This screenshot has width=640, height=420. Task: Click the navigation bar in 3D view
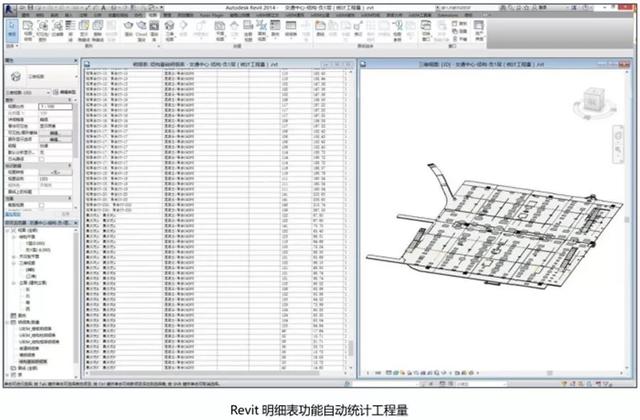point(619,144)
